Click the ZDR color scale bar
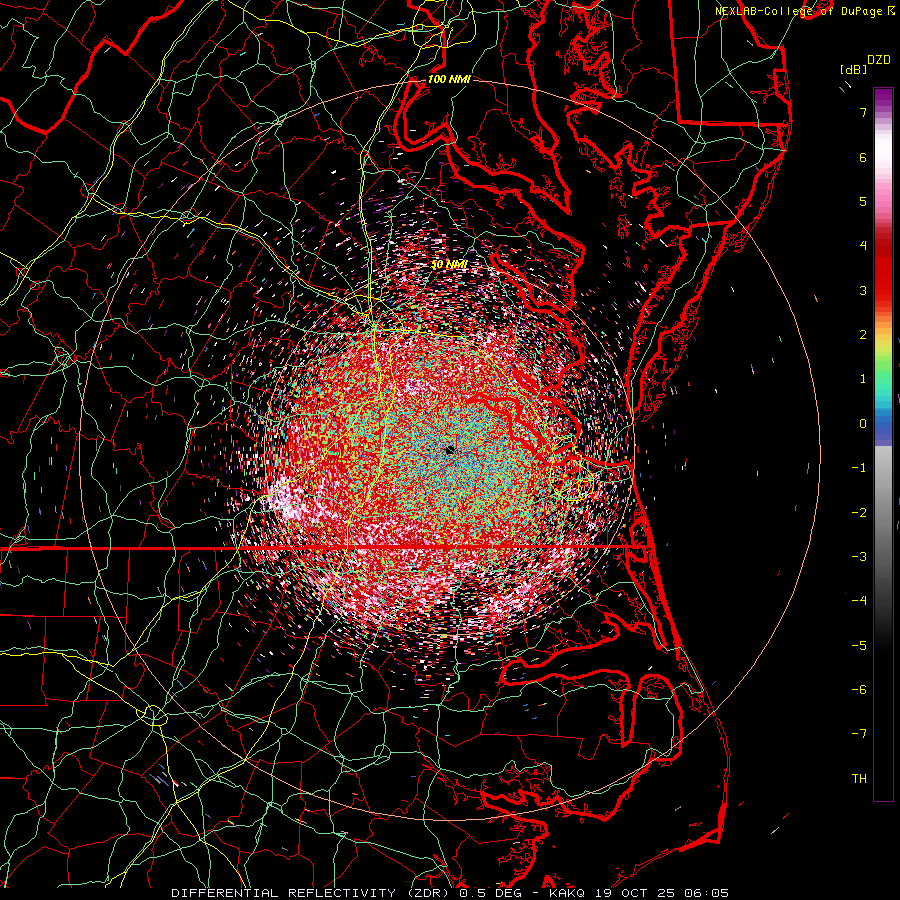Viewport: 900px width, 900px height. tap(883, 444)
